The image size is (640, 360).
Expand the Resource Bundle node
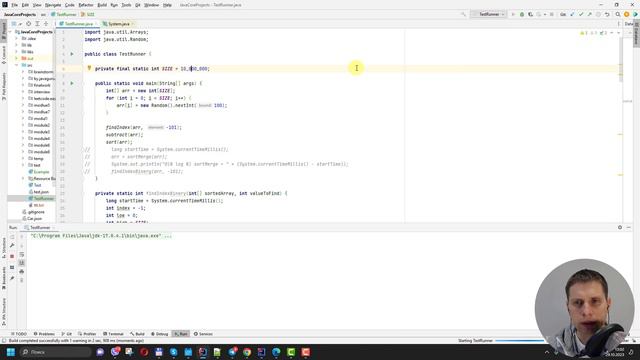pyautogui.click(x=23, y=178)
